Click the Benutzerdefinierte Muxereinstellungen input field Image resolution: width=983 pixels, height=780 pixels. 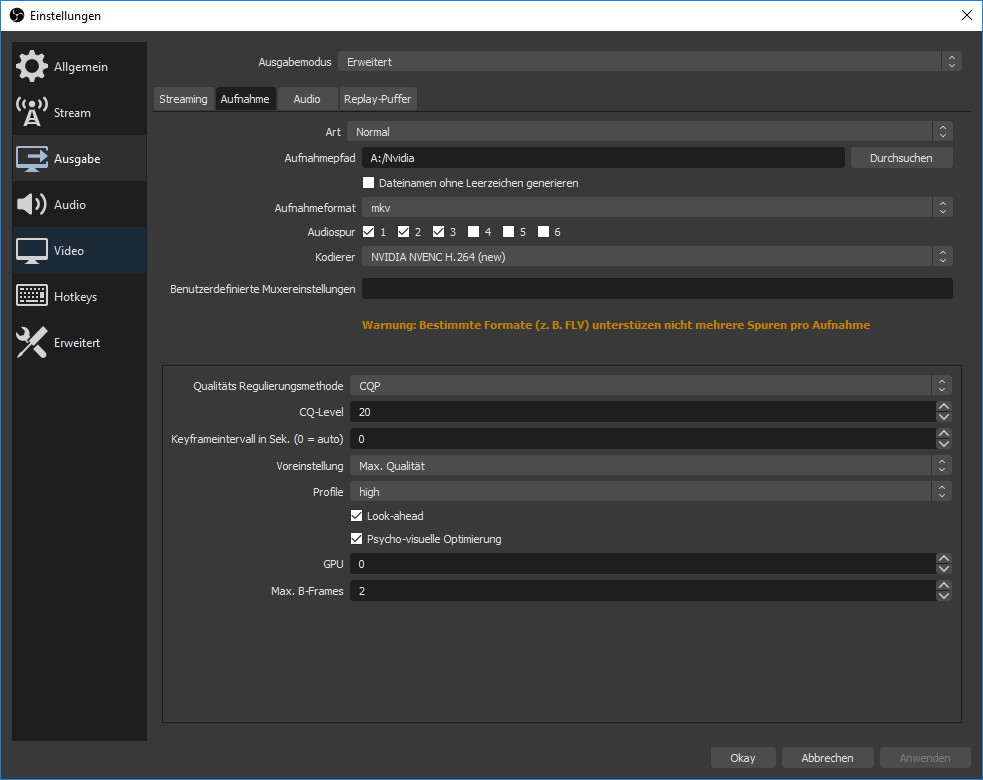coord(657,288)
